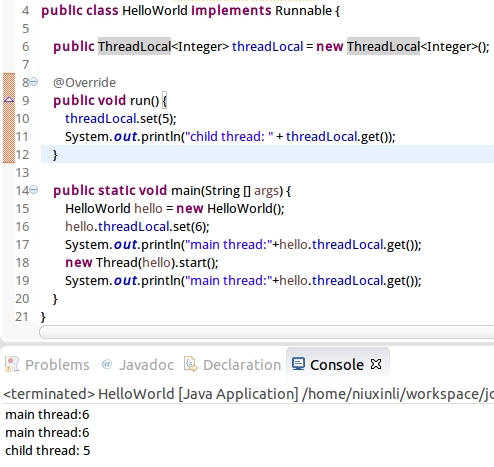Click new Thread(hello).start() statement
The image size is (494, 467).
click(142, 263)
